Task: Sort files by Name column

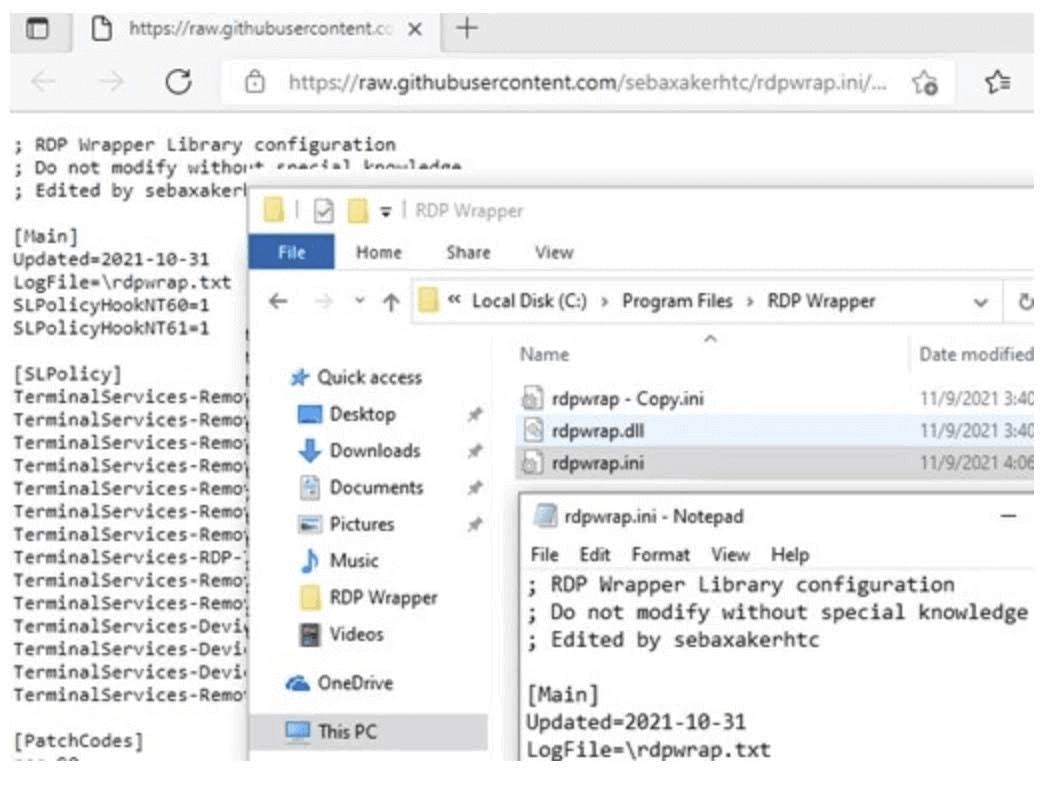Action: click(544, 354)
